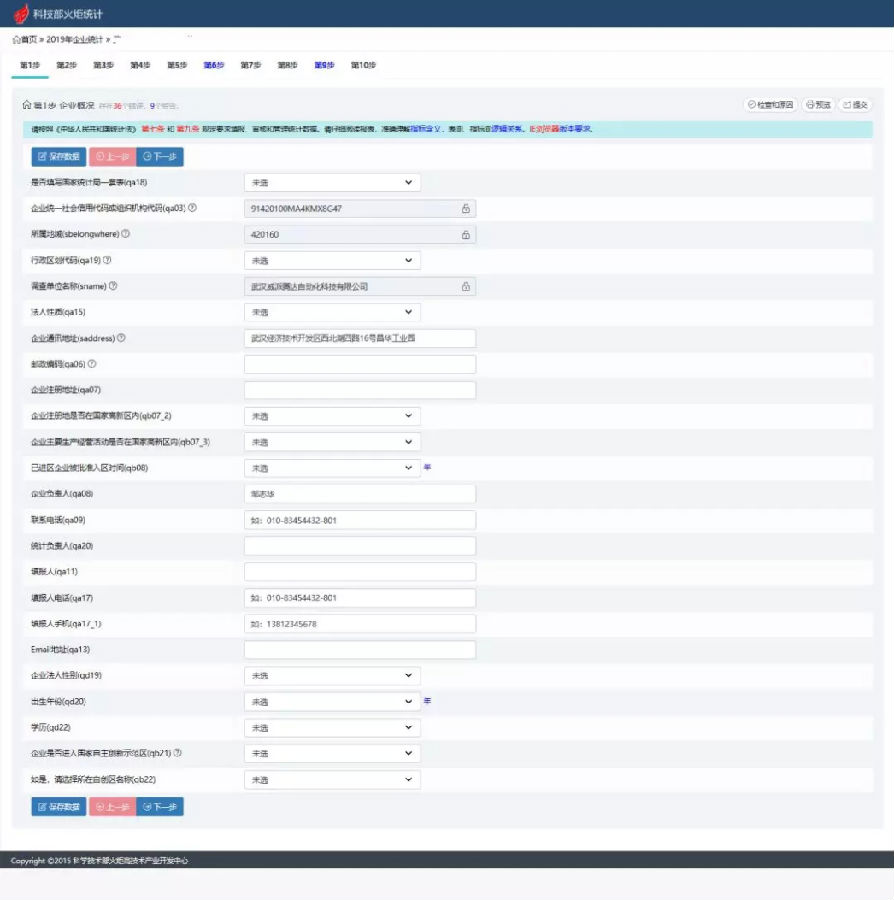Click the help icon beside 所属地域(sbelongwhere)

pos(126,234)
